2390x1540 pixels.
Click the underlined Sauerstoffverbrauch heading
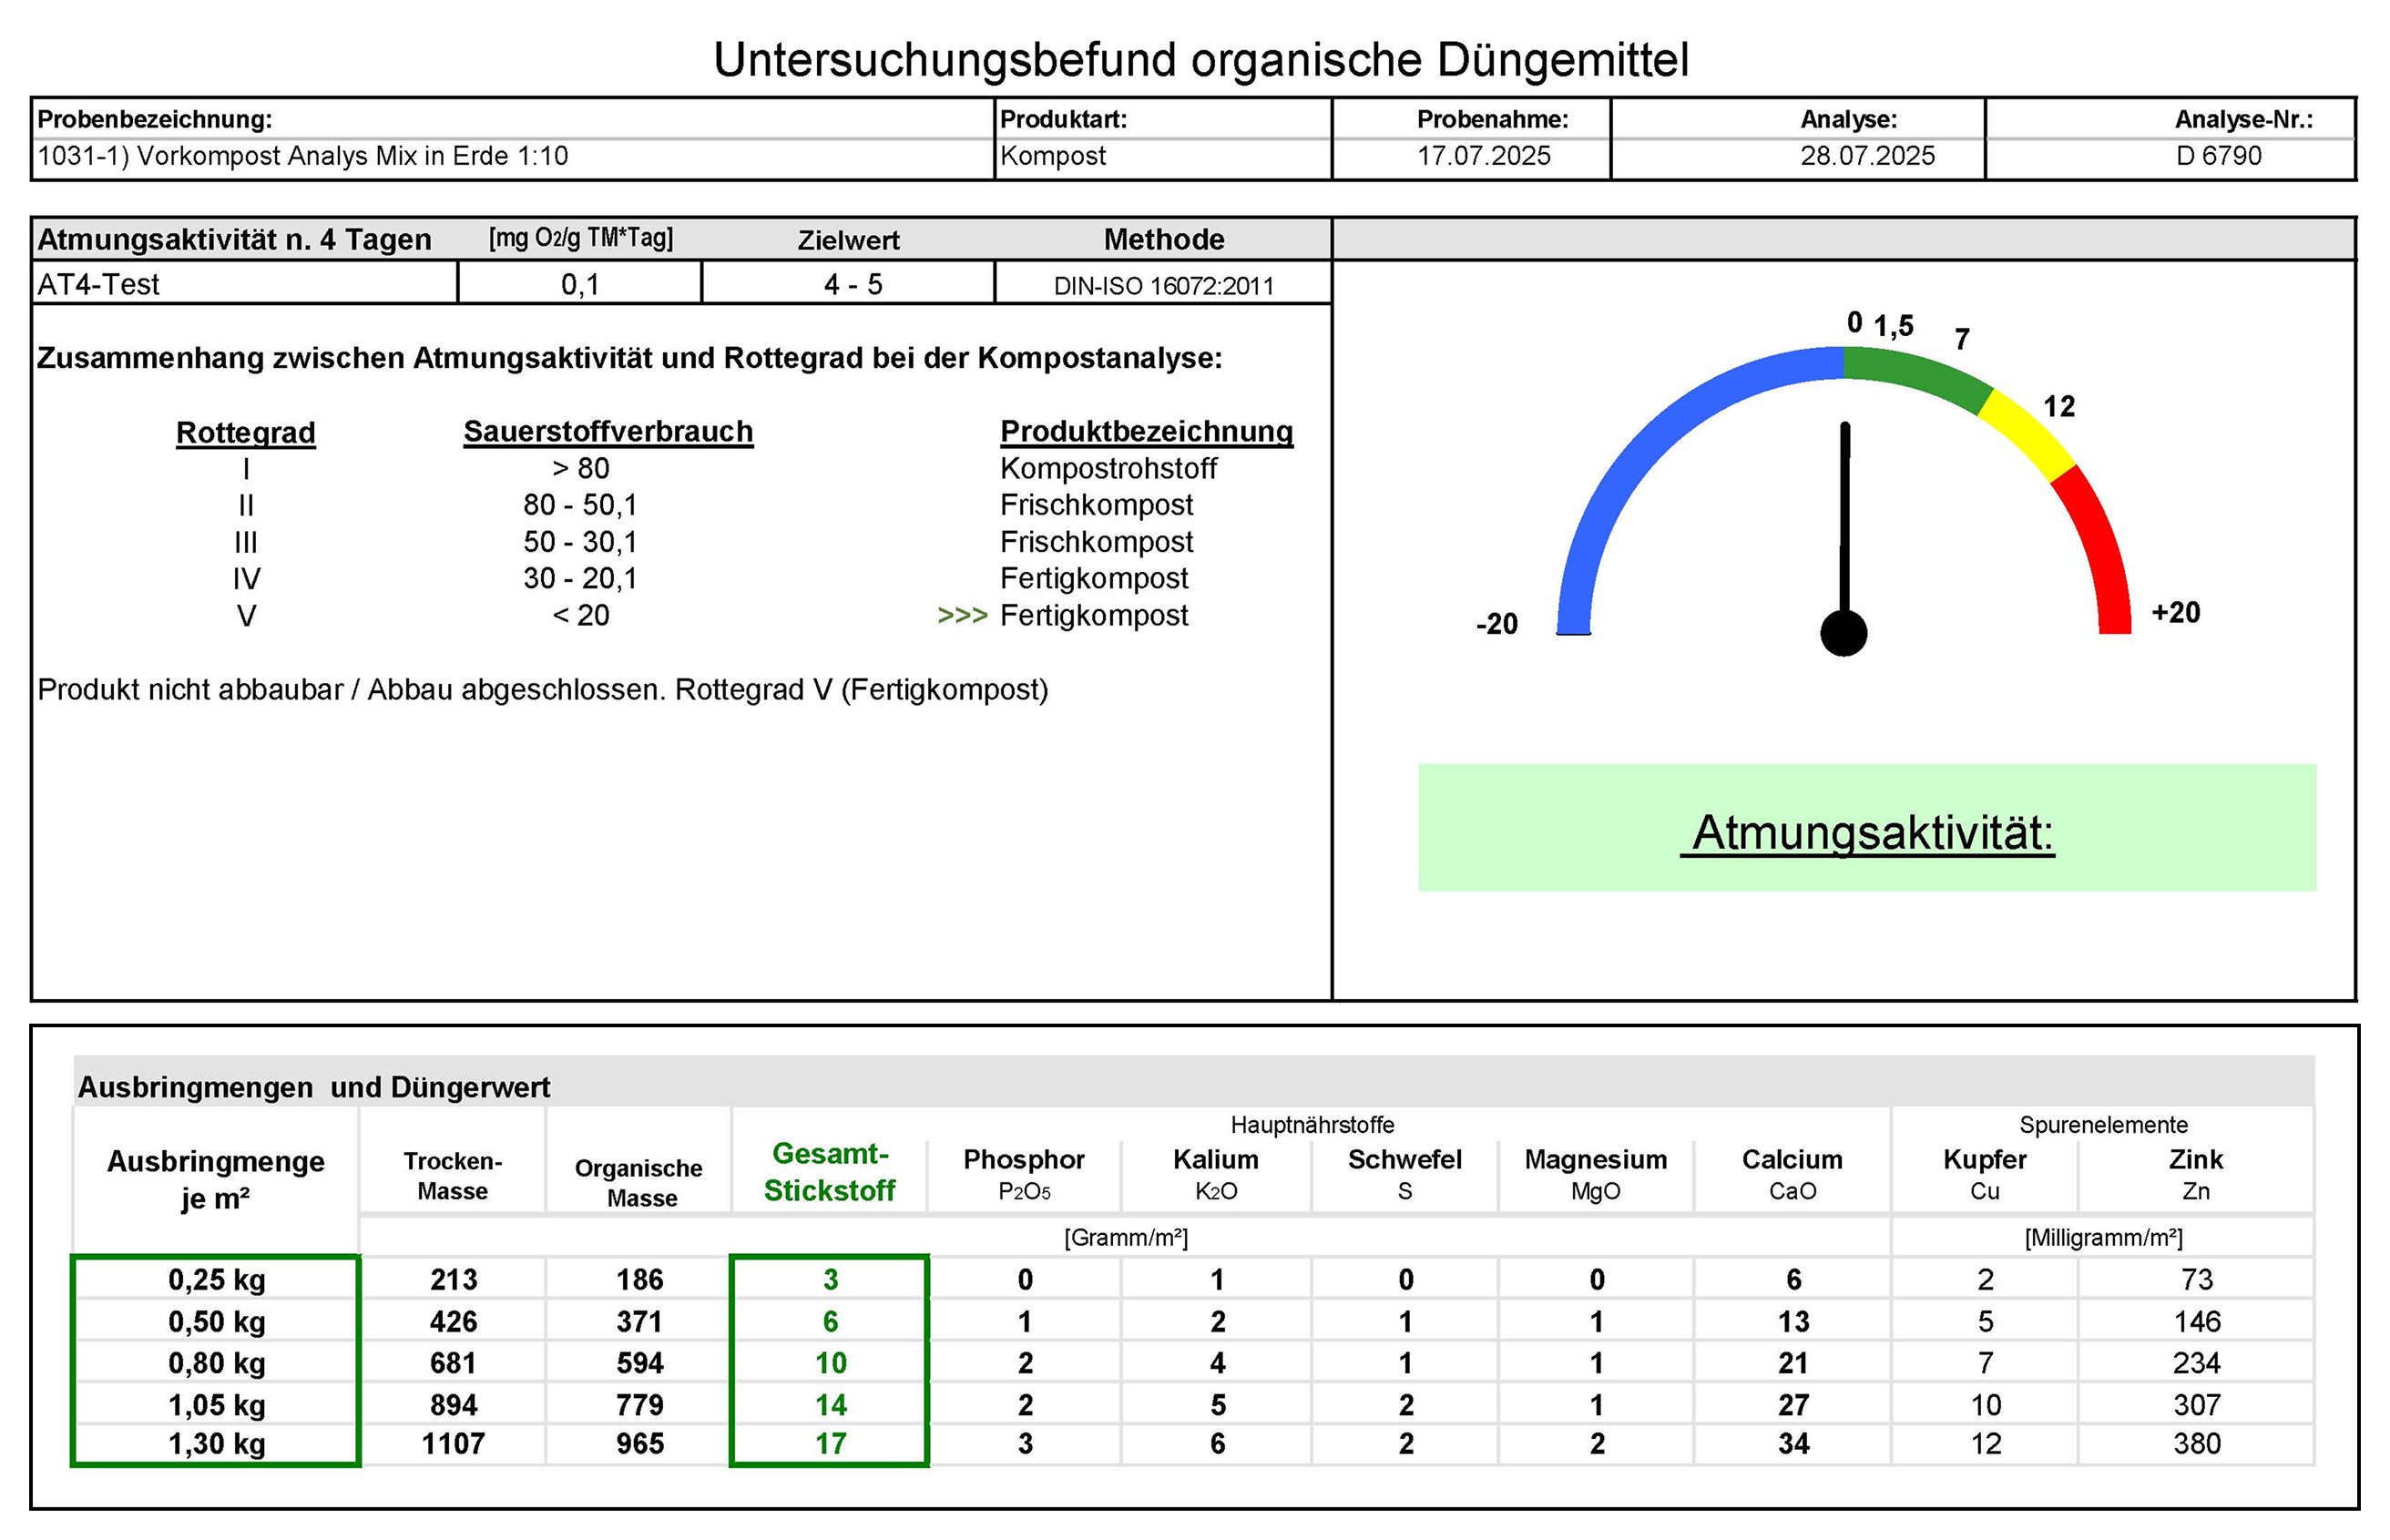608,432
